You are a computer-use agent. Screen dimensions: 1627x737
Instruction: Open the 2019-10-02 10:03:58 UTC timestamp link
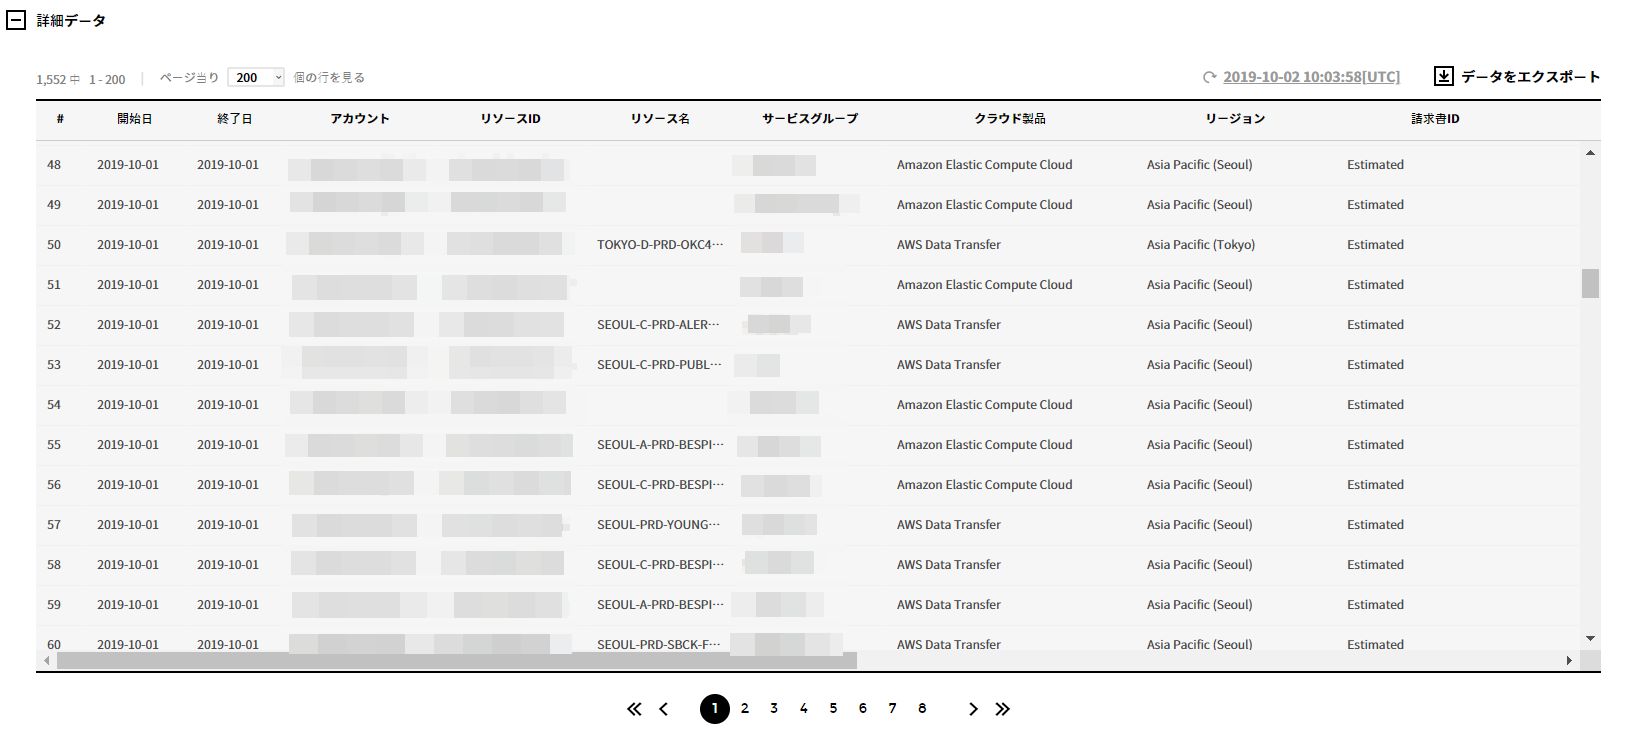pyautogui.click(x=1311, y=77)
